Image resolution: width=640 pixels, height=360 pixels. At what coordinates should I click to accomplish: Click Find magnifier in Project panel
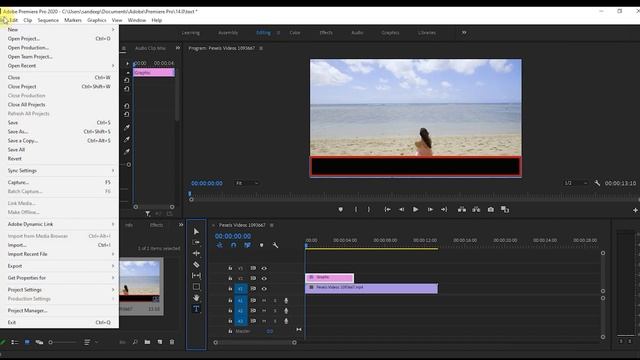135,342
